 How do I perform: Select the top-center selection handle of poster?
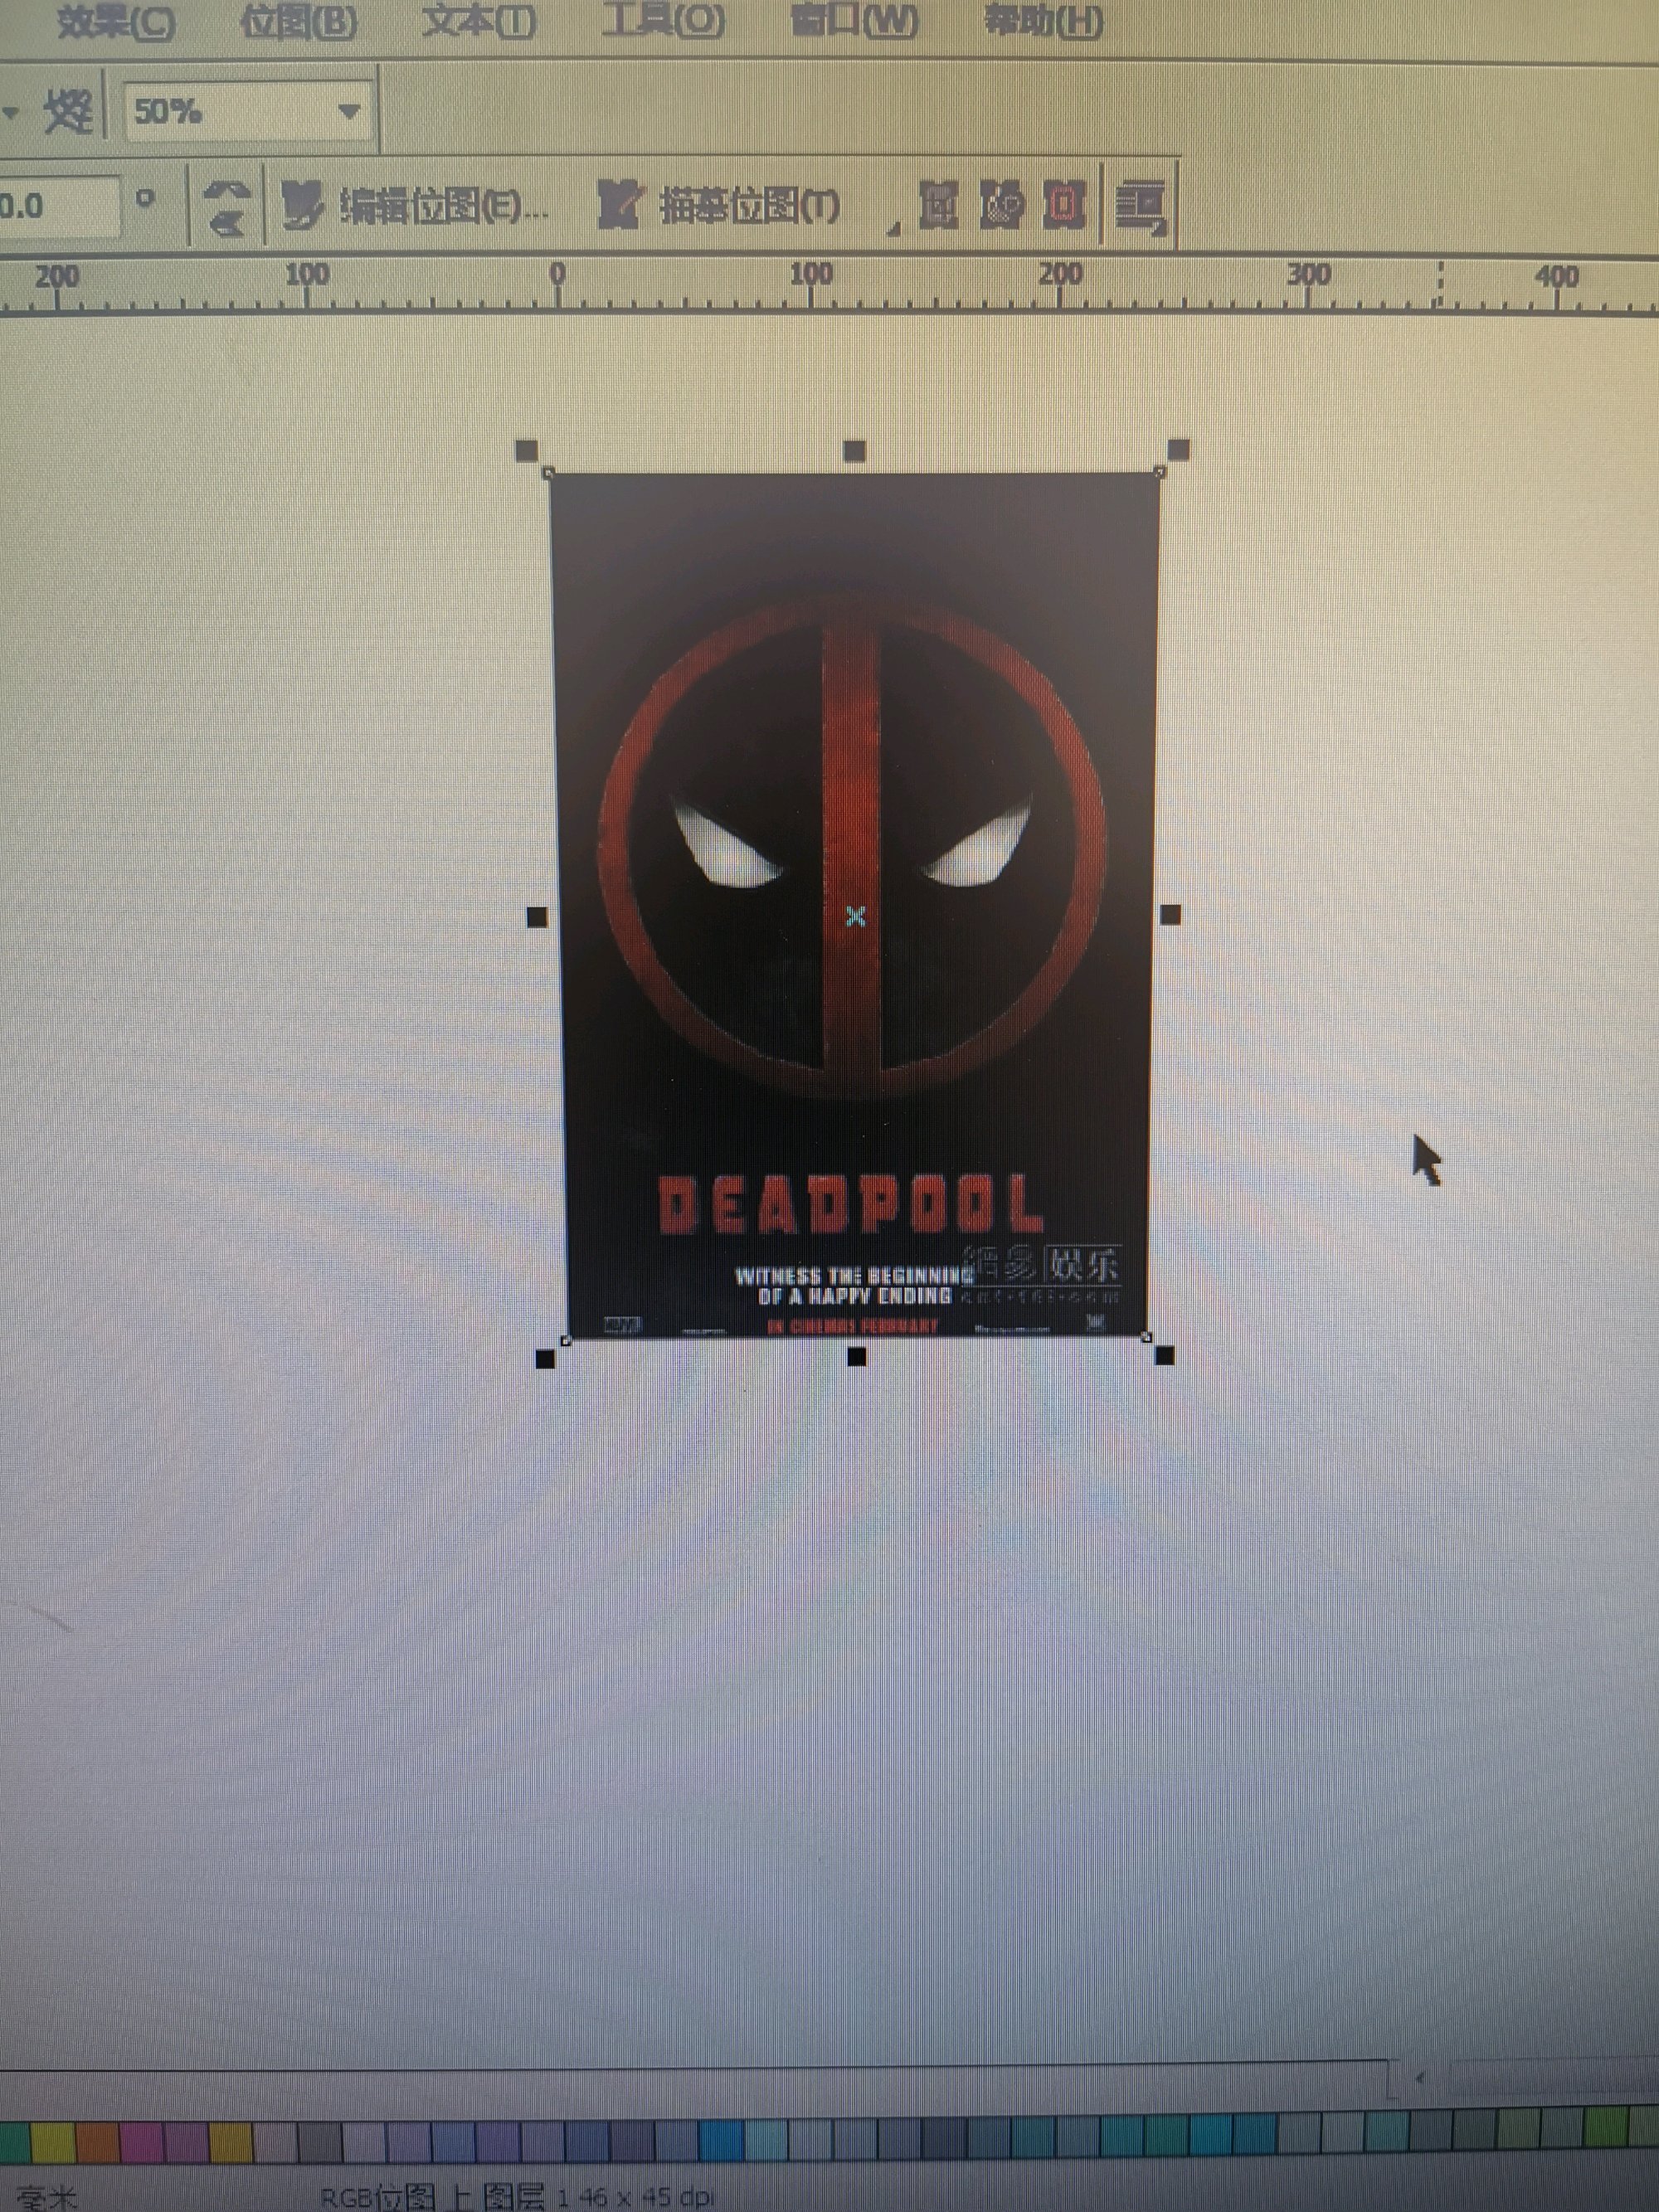click(854, 451)
